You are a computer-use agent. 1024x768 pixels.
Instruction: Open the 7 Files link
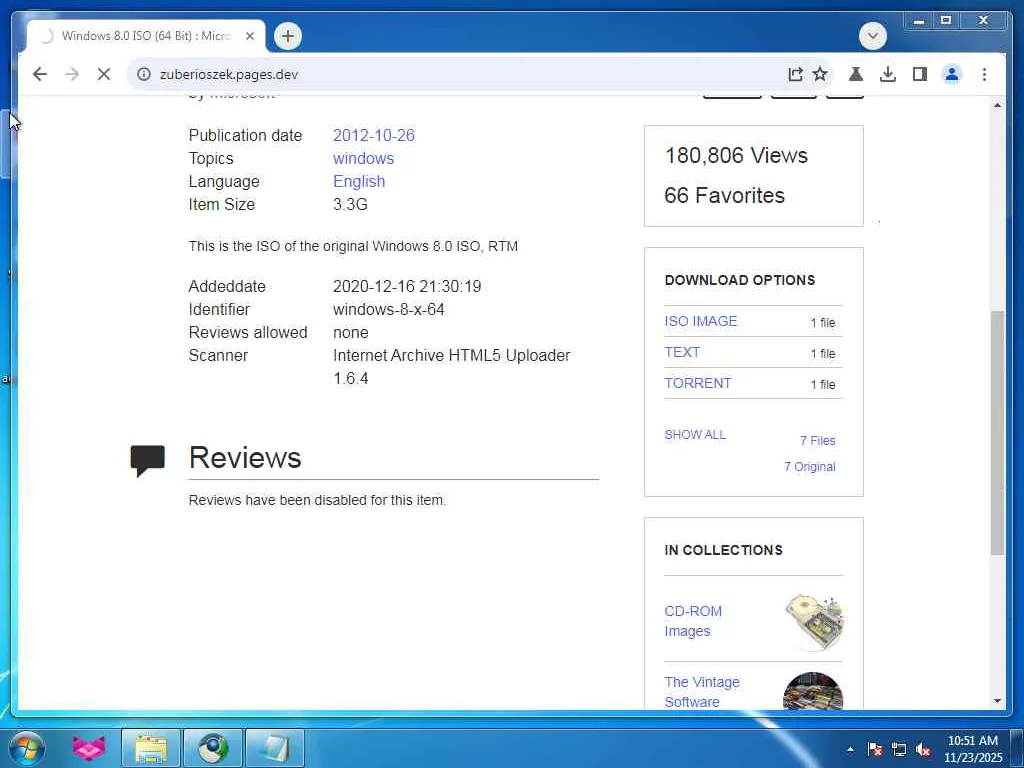pos(818,441)
